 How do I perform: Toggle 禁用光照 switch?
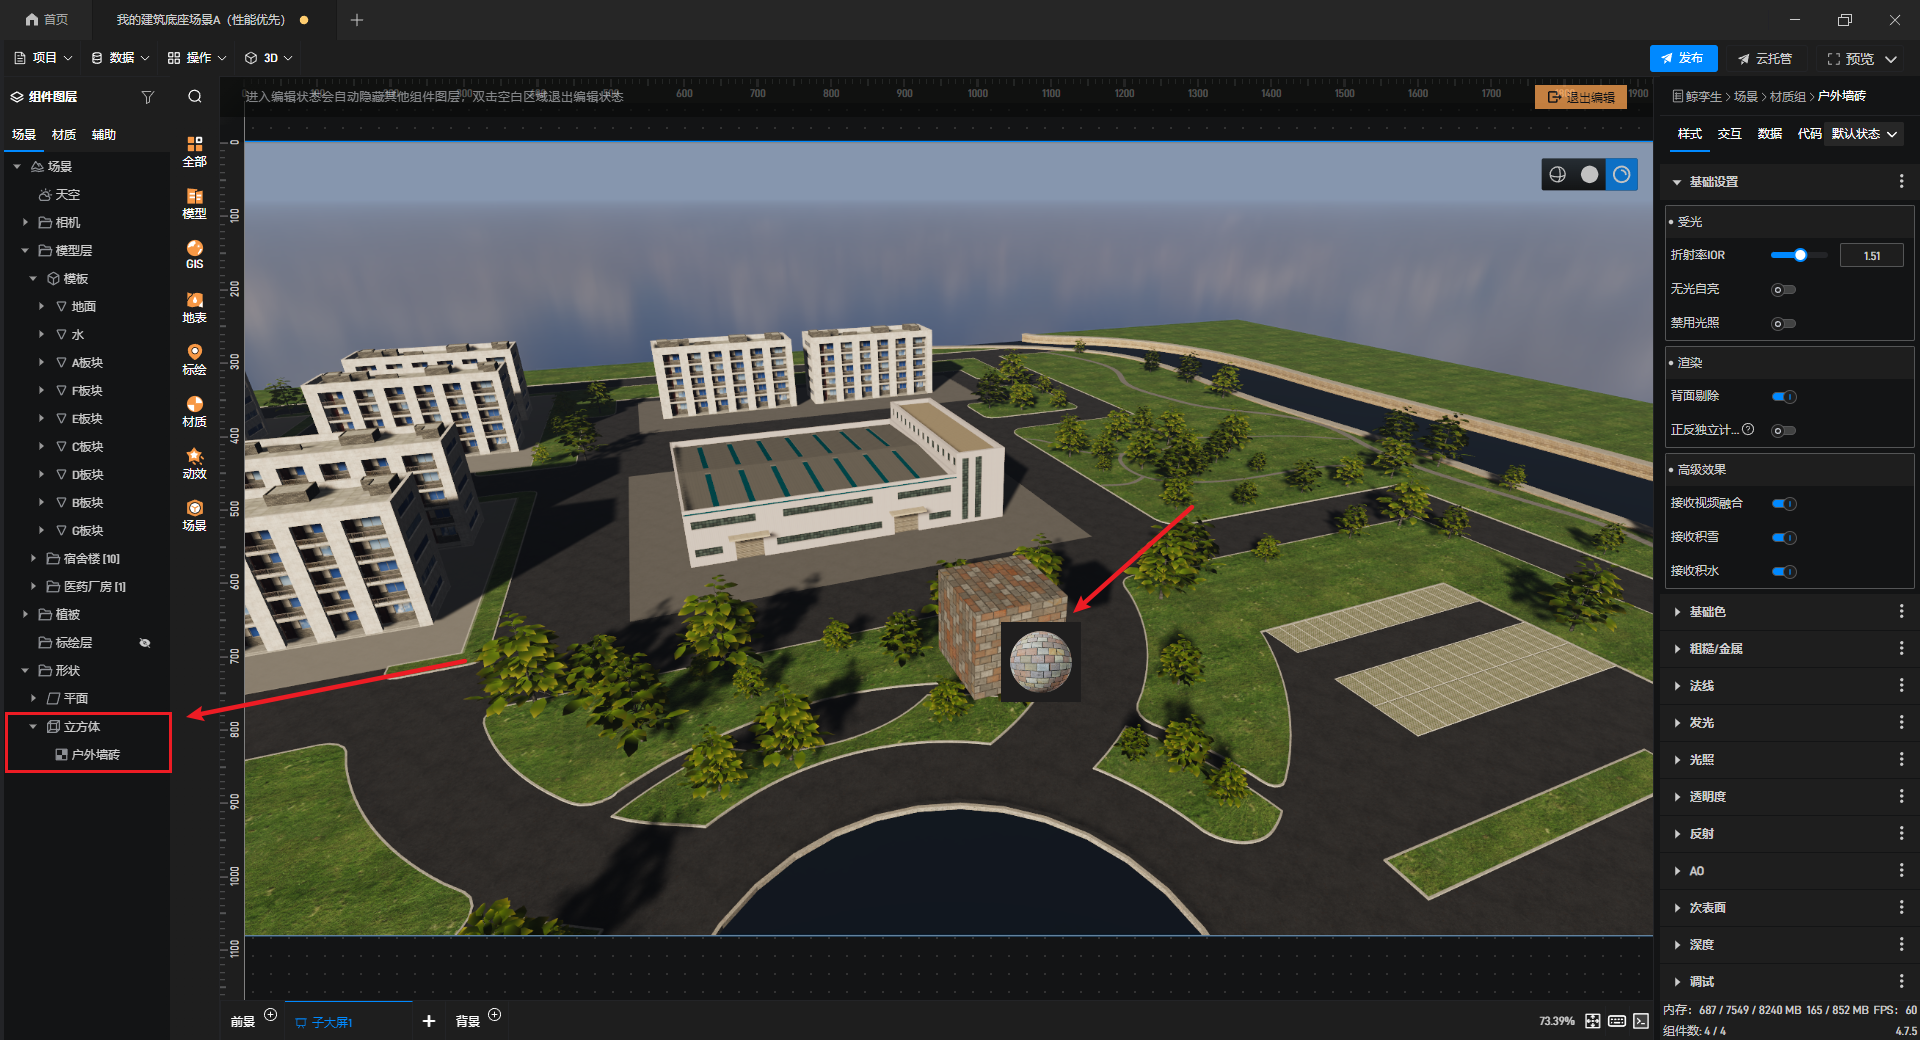[x=1784, y=324]
